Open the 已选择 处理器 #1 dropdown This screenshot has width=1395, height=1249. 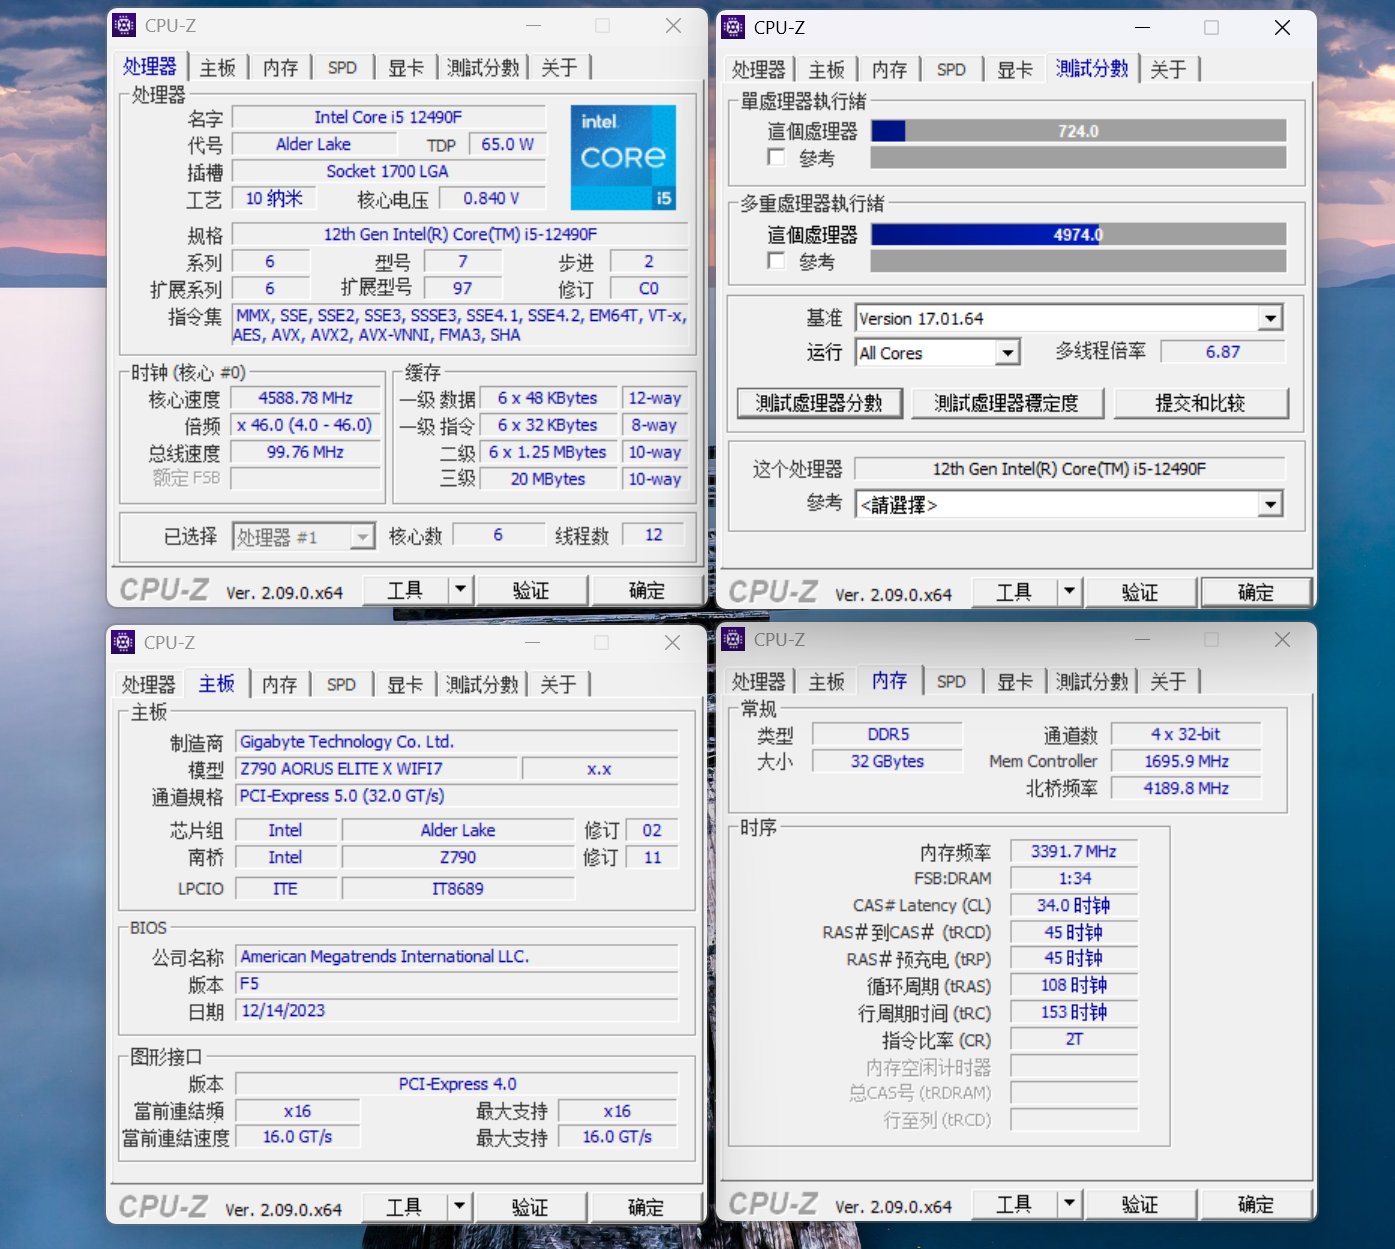coord(363,537)
